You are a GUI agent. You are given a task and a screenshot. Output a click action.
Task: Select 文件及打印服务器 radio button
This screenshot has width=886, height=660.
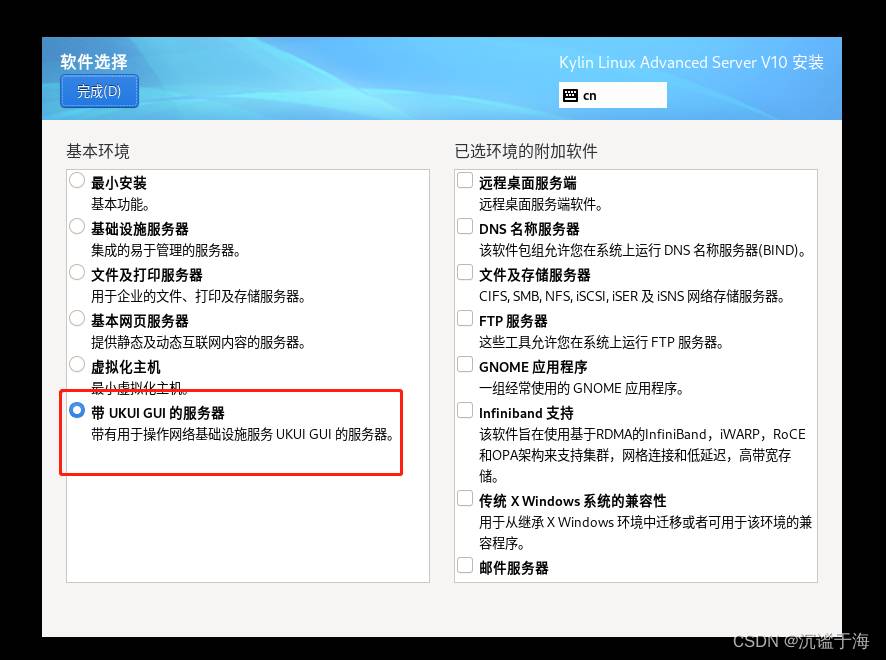[78, 273]
